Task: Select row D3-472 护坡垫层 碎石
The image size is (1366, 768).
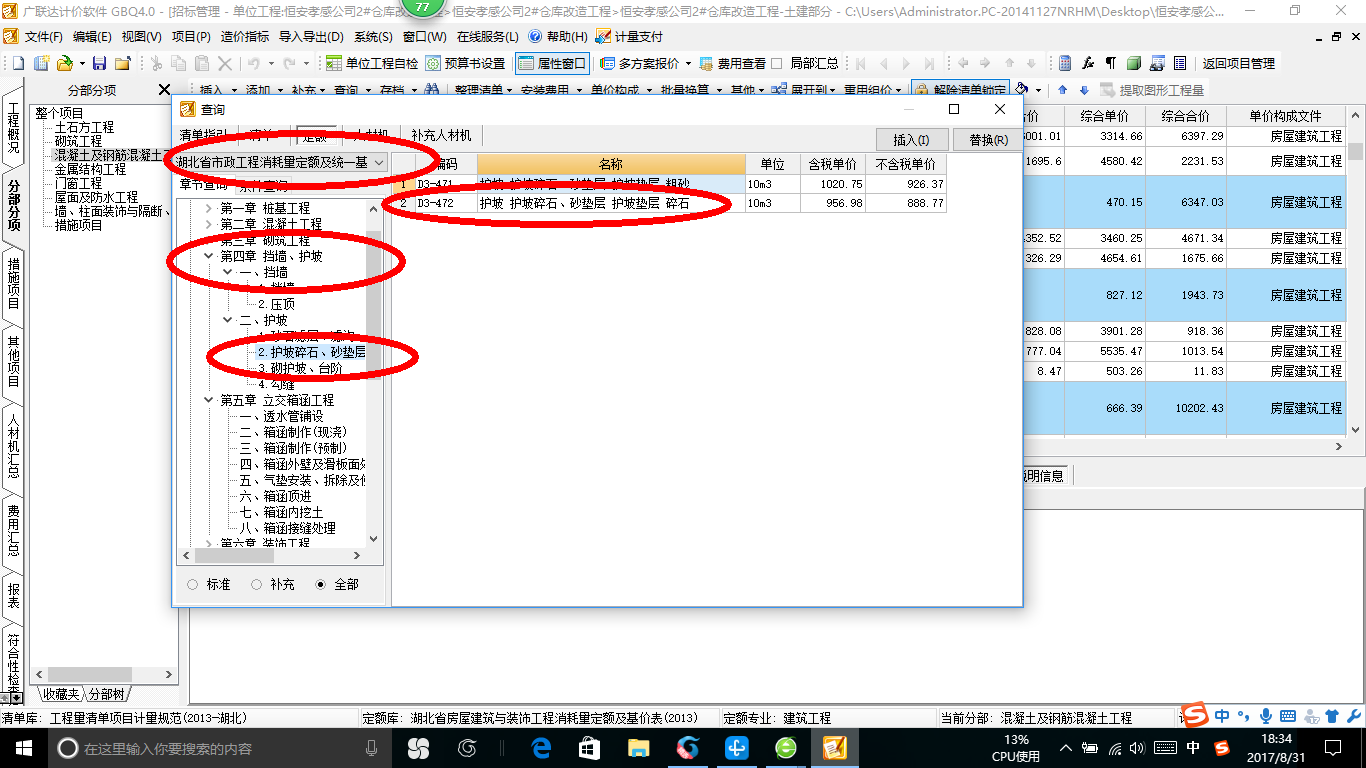Action: (668, 203)
